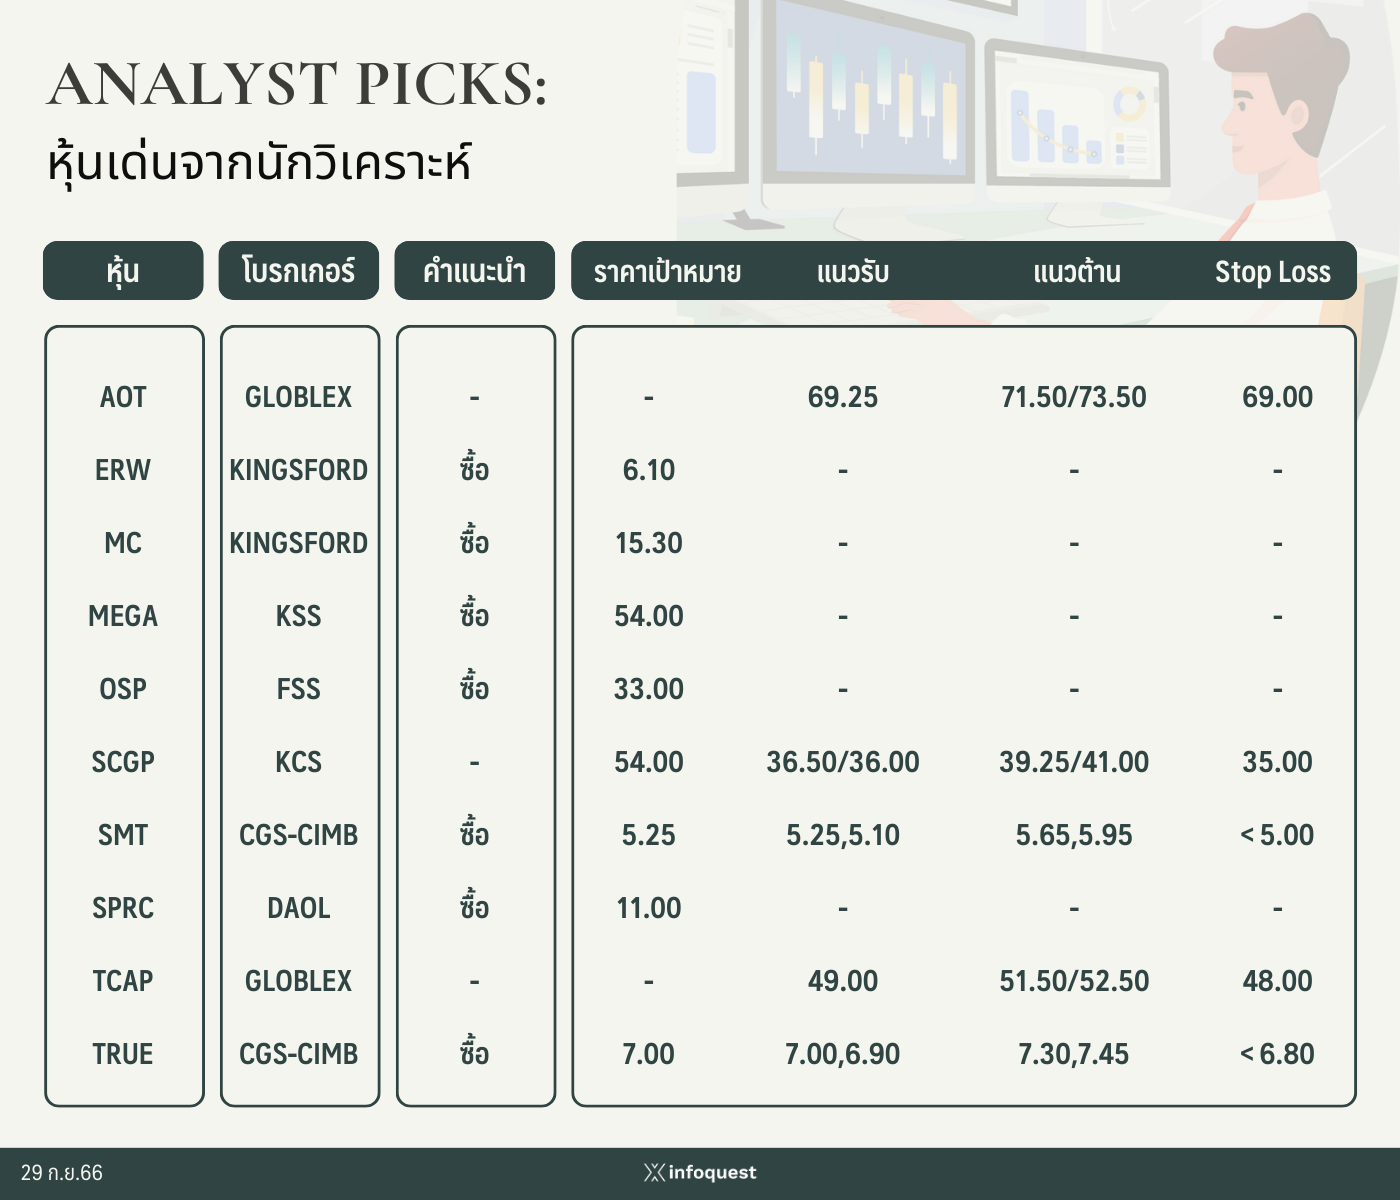Click TCAP stop loss value 48.00
Screen dimensions: 1400x1200
click(1278, 981)
